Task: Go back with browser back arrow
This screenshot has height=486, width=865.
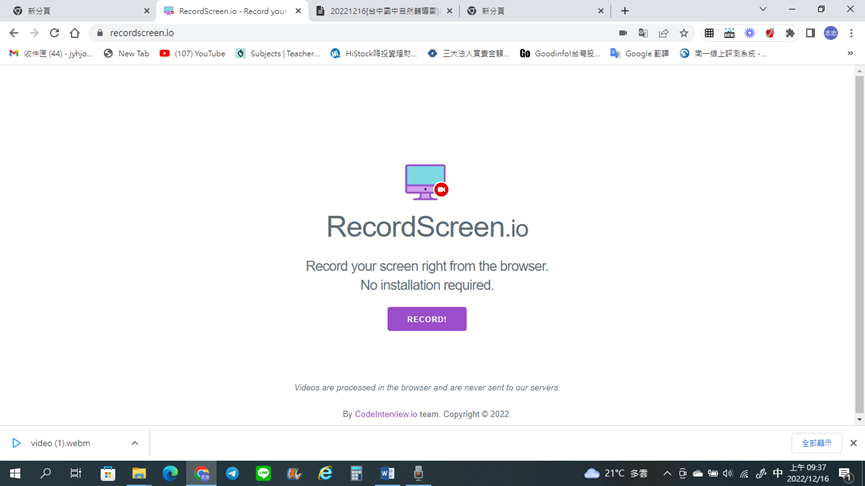Action: 14,33
